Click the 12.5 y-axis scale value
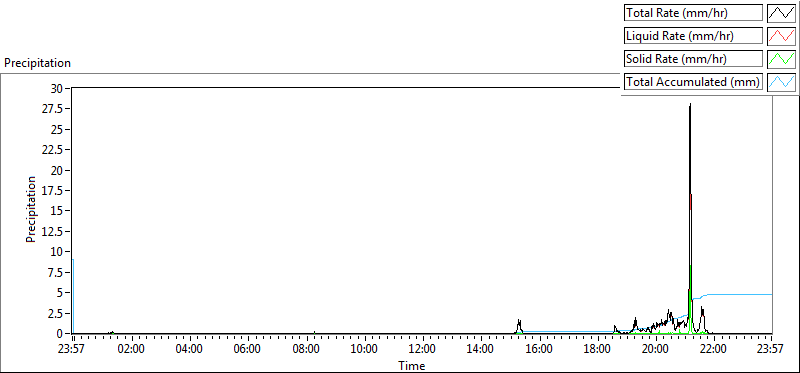 click(x=53, y=232)
